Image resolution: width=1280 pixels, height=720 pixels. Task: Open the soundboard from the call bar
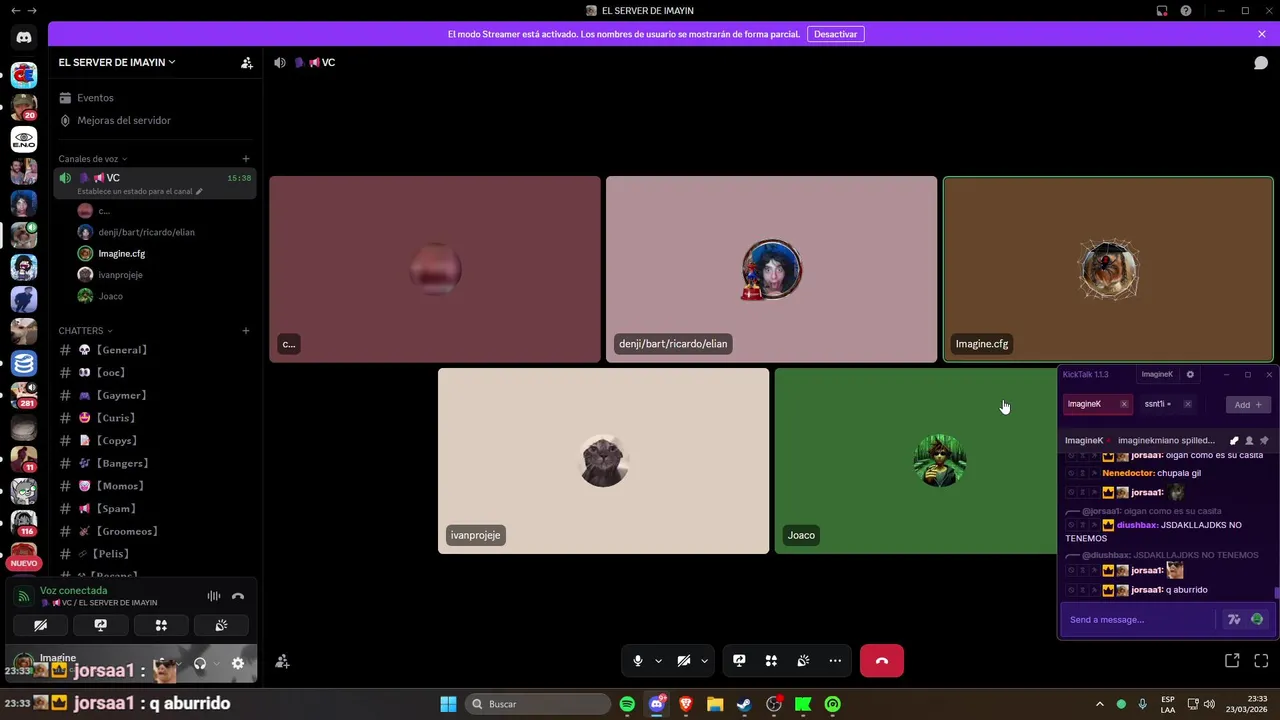point(803,661)
